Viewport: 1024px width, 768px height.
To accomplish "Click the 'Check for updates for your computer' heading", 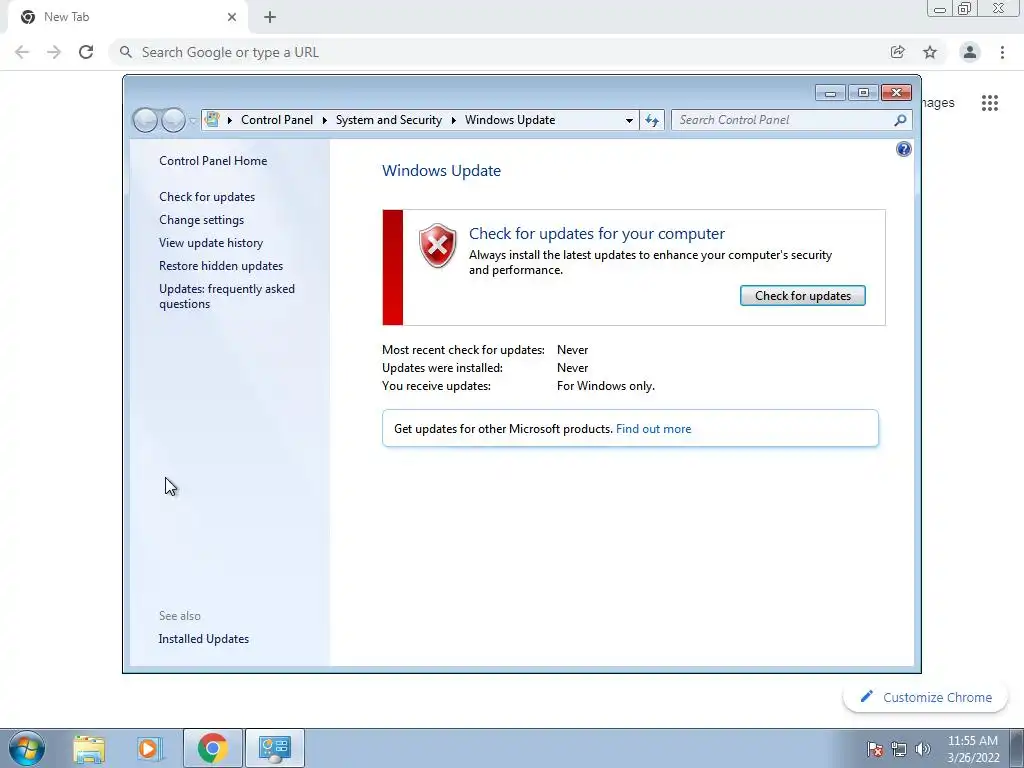I will coord(597,234).
